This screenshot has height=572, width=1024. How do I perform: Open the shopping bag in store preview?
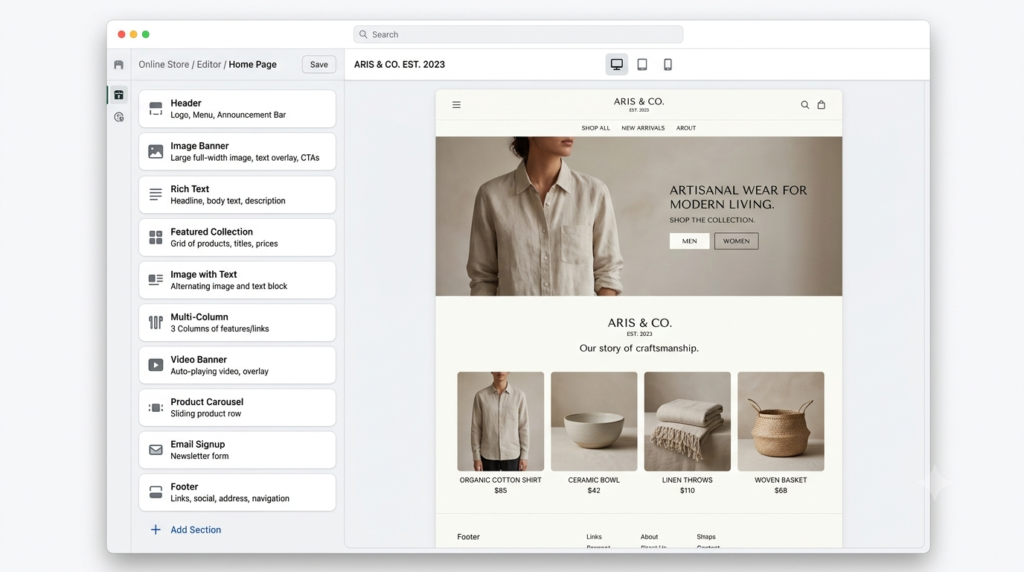pyautogui.click(x=822, y=104)
